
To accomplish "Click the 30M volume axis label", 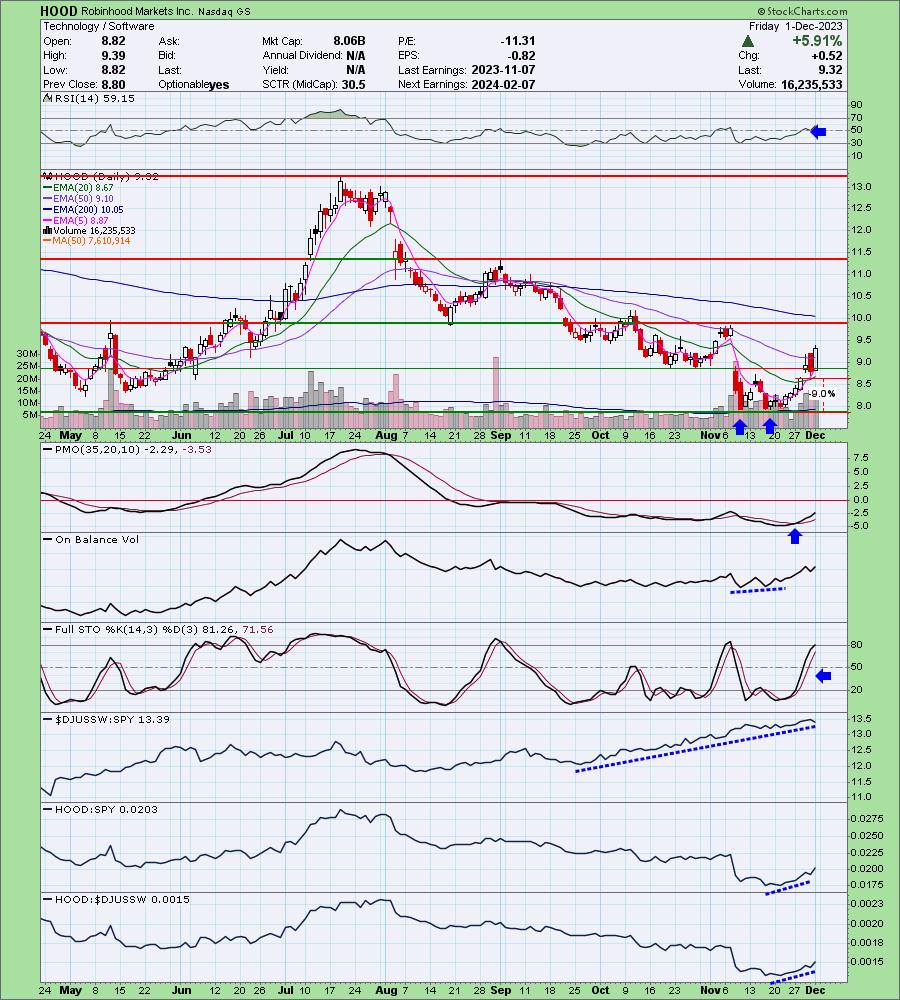I will (x=29, y=353).
